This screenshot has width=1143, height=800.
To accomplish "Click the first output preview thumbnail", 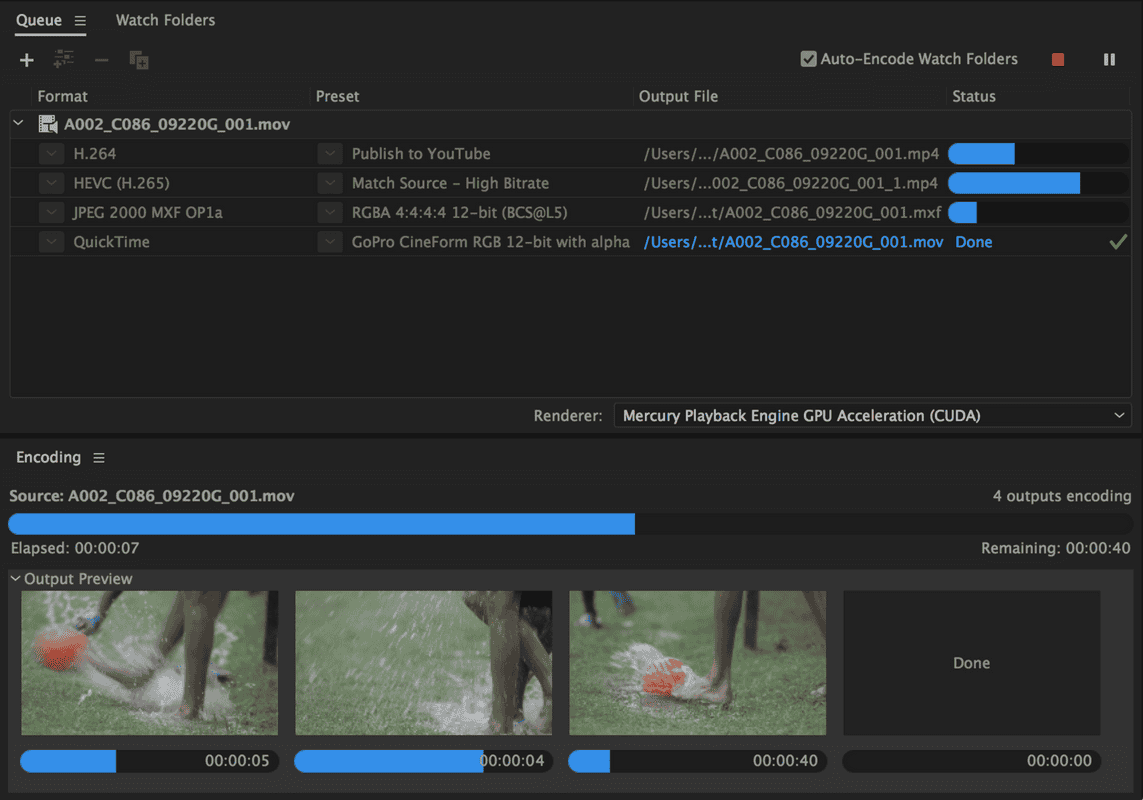I will pyautogui.click(x=149, y=663).
